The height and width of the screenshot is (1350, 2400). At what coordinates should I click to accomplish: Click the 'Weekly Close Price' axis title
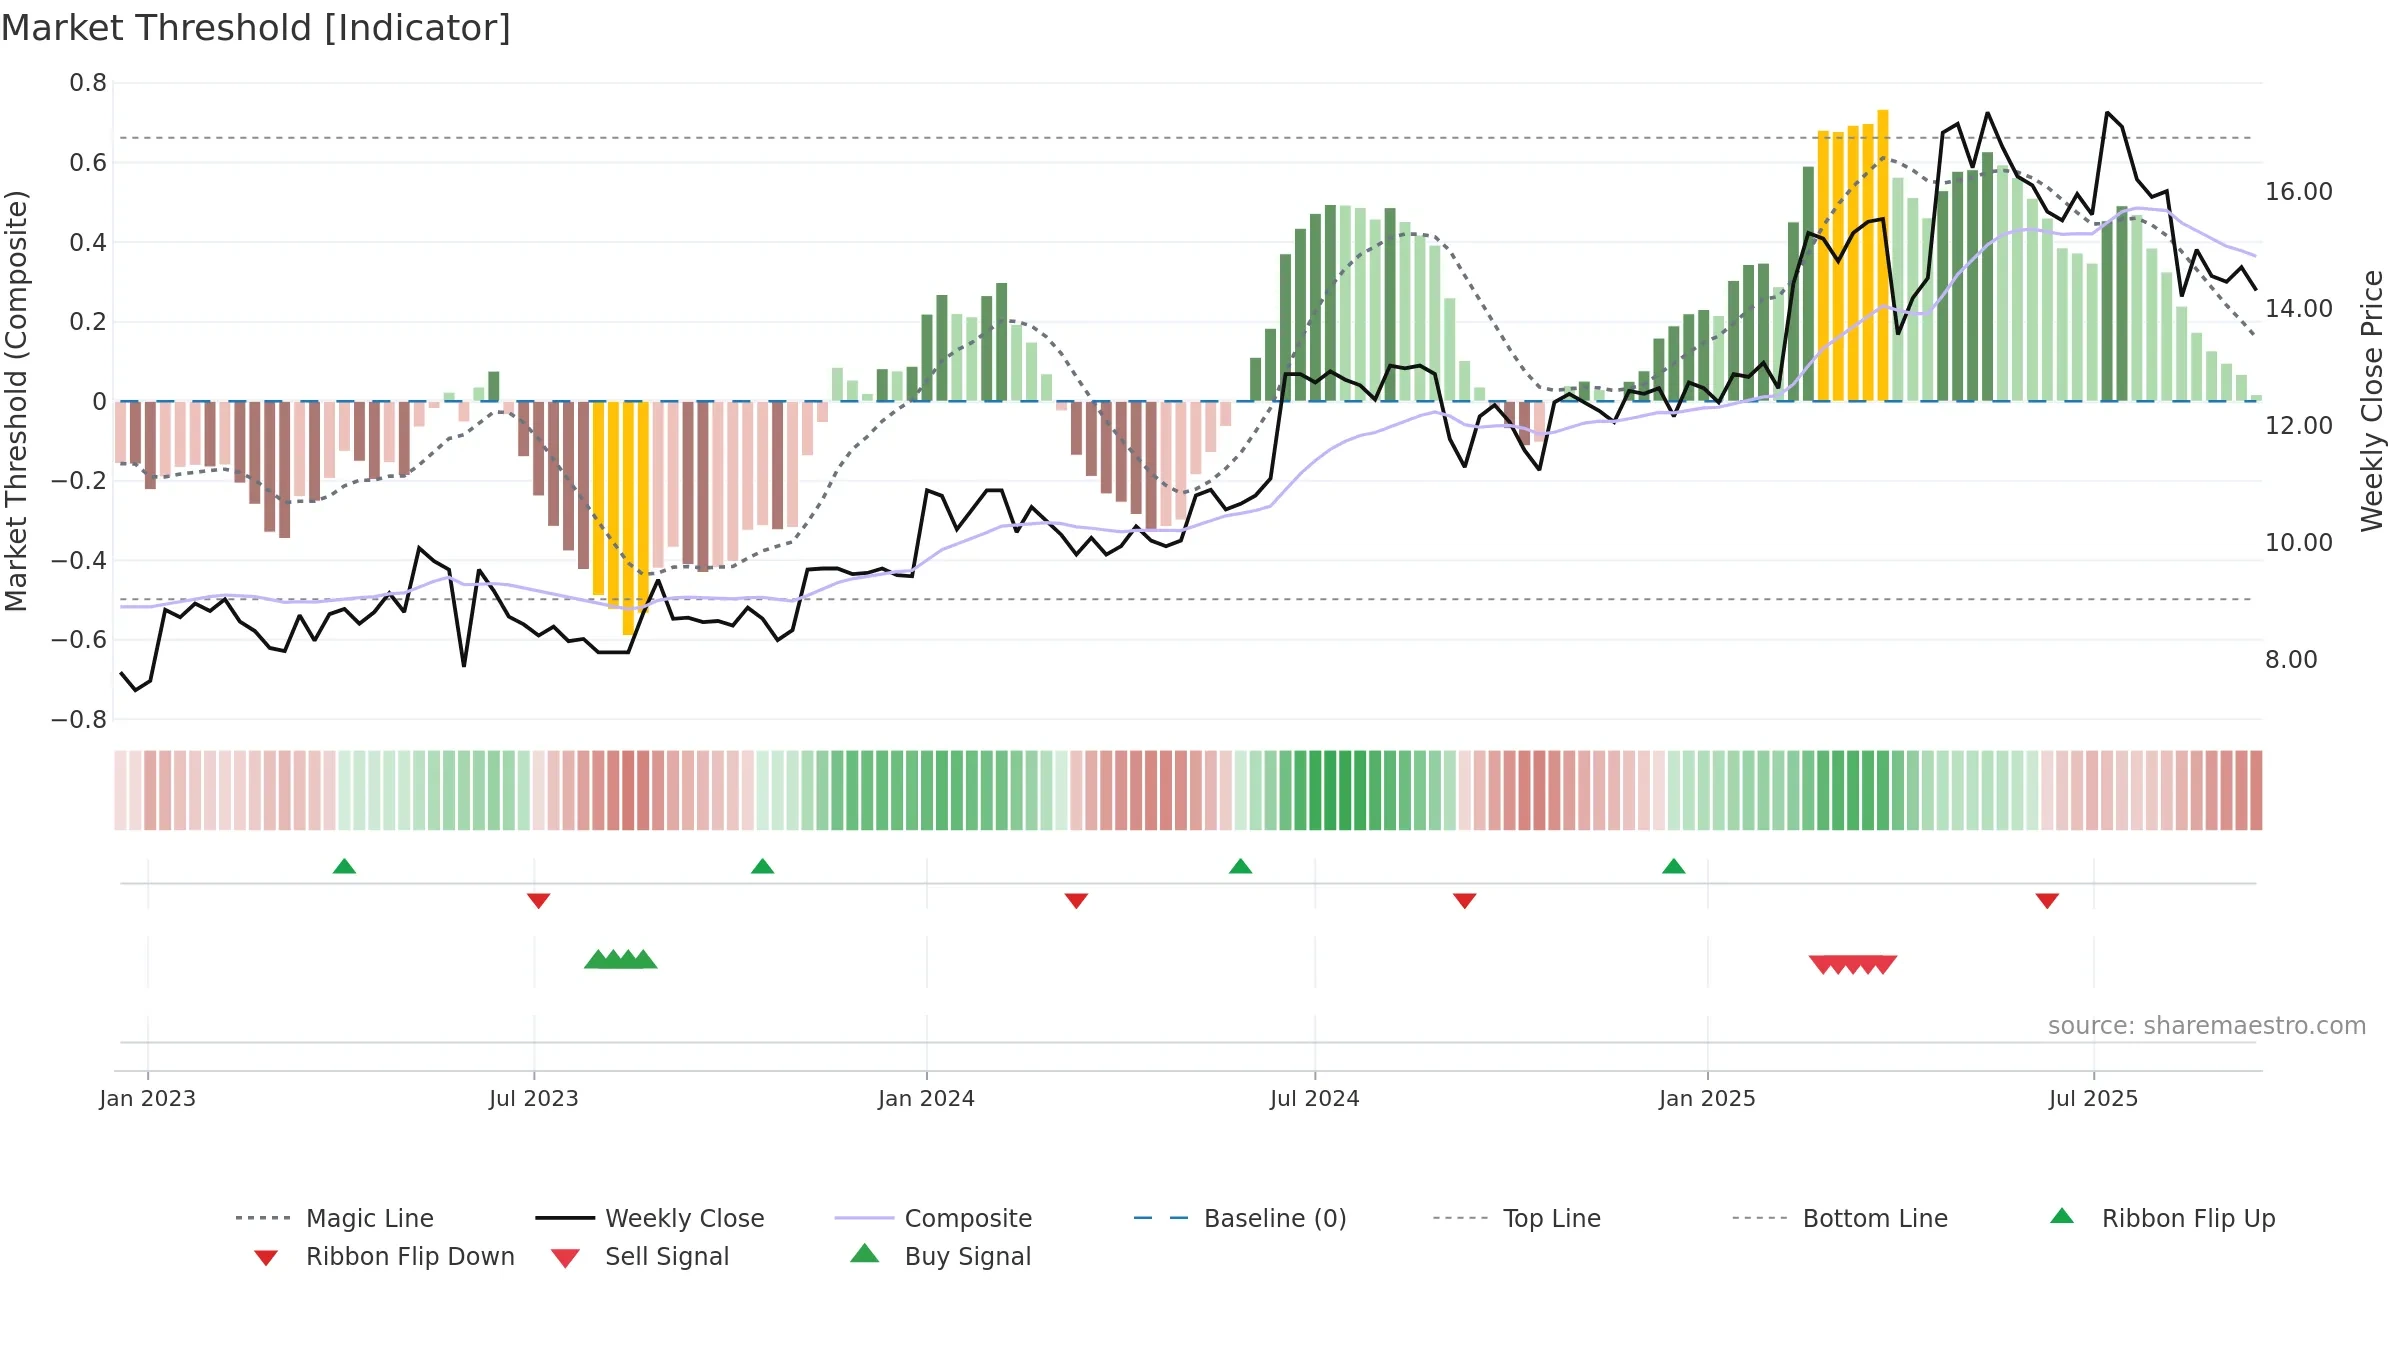pyautogui.click(x=2372, y=401)
